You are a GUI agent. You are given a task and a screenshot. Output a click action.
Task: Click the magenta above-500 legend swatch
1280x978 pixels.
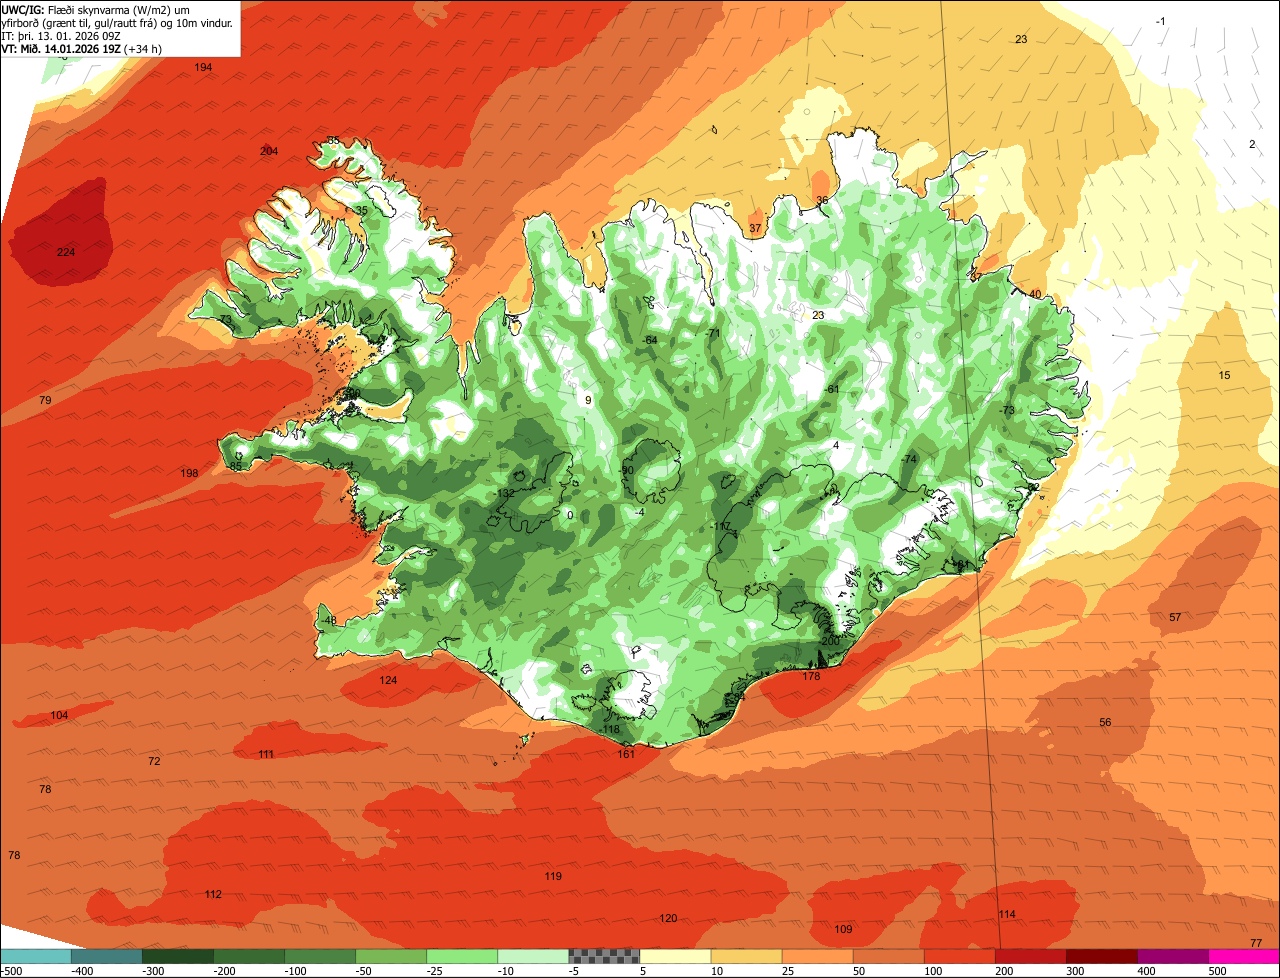click(x=1243, y=956)
